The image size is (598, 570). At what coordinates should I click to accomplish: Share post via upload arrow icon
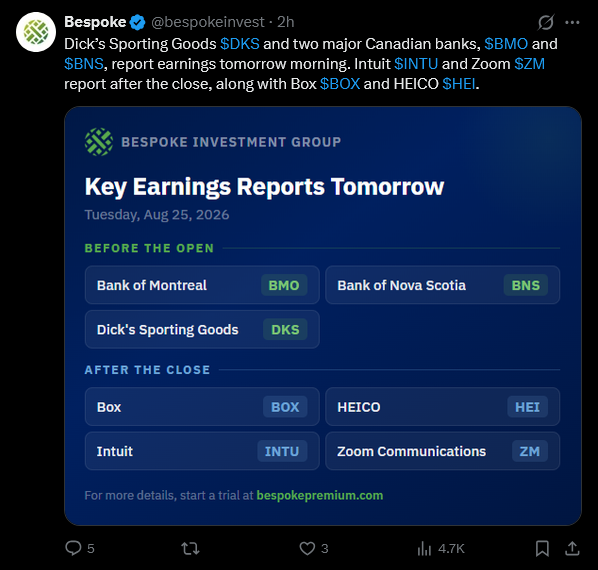tap(572, 548)
